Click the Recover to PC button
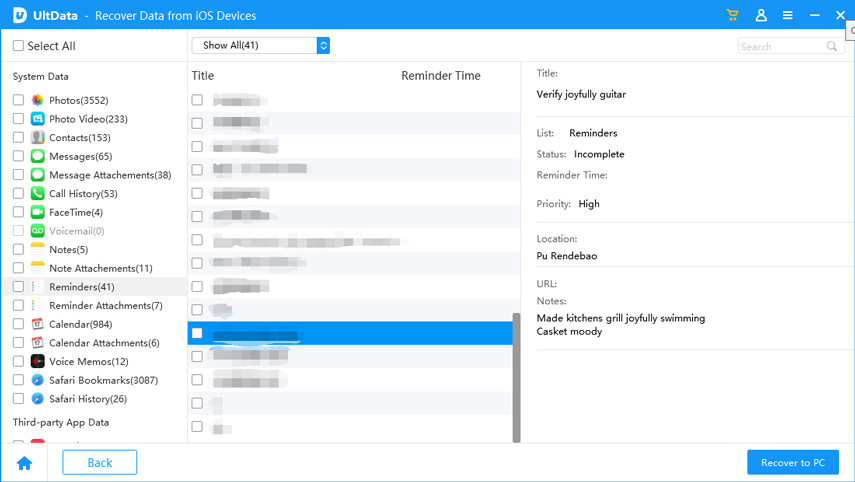 point(792,463)
